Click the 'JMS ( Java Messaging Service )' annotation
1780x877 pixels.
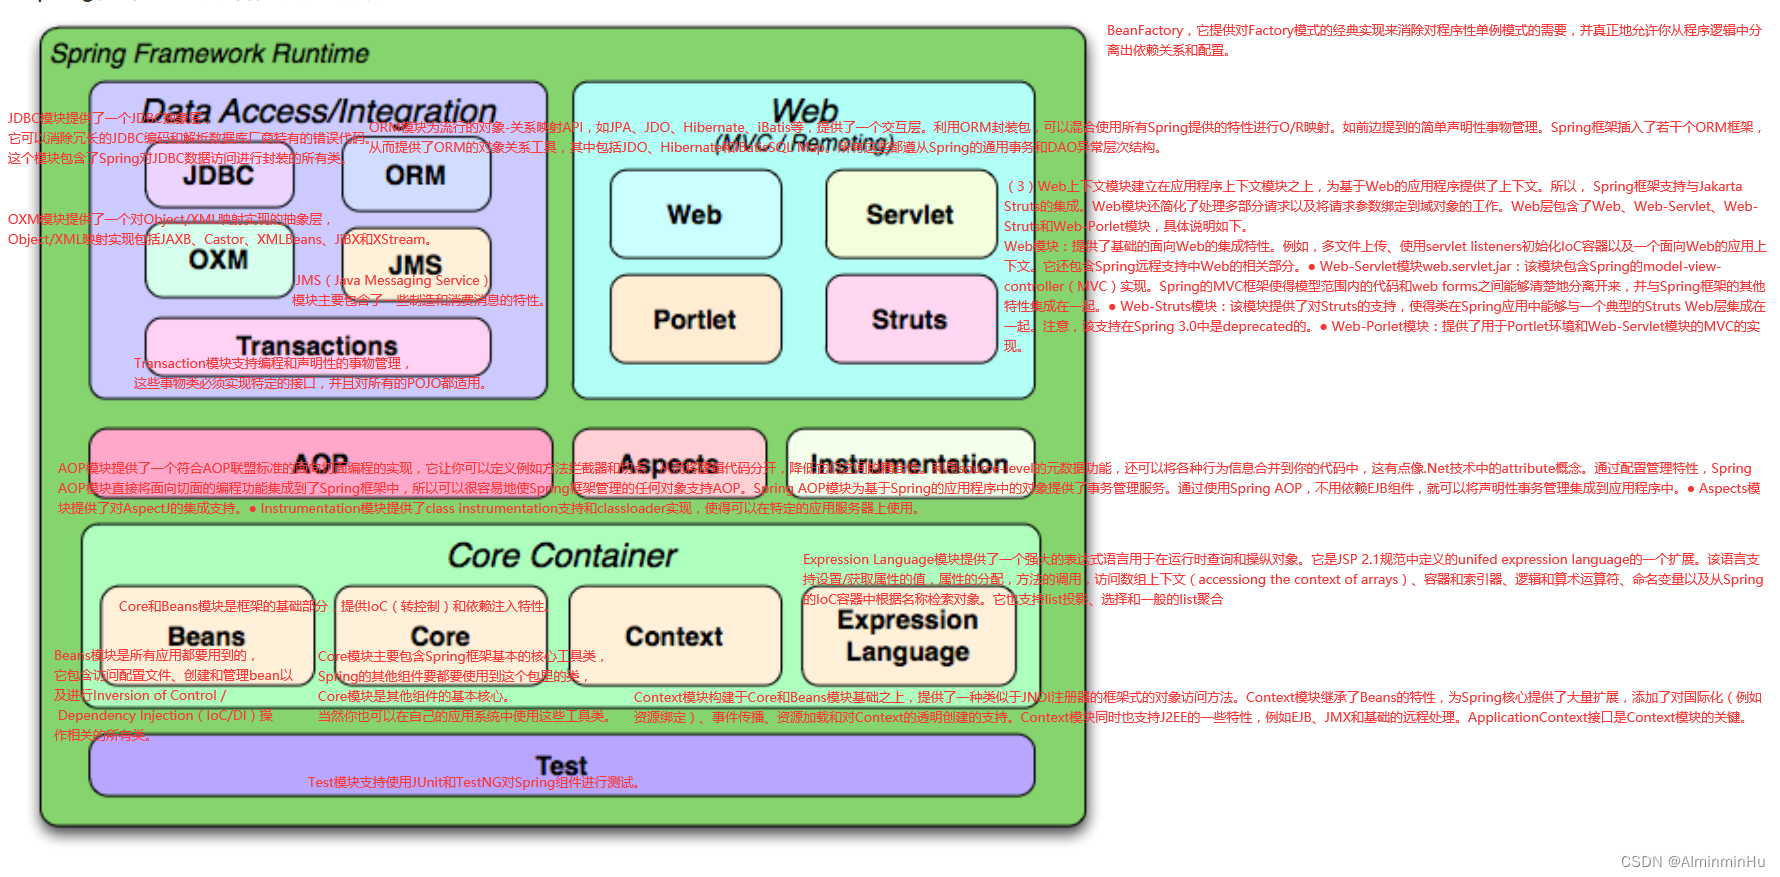coord(392,281)
